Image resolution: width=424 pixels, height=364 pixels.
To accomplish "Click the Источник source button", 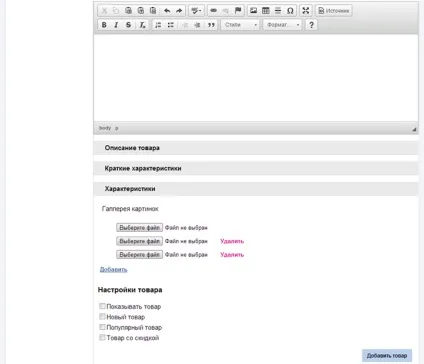I will [334, 11].
